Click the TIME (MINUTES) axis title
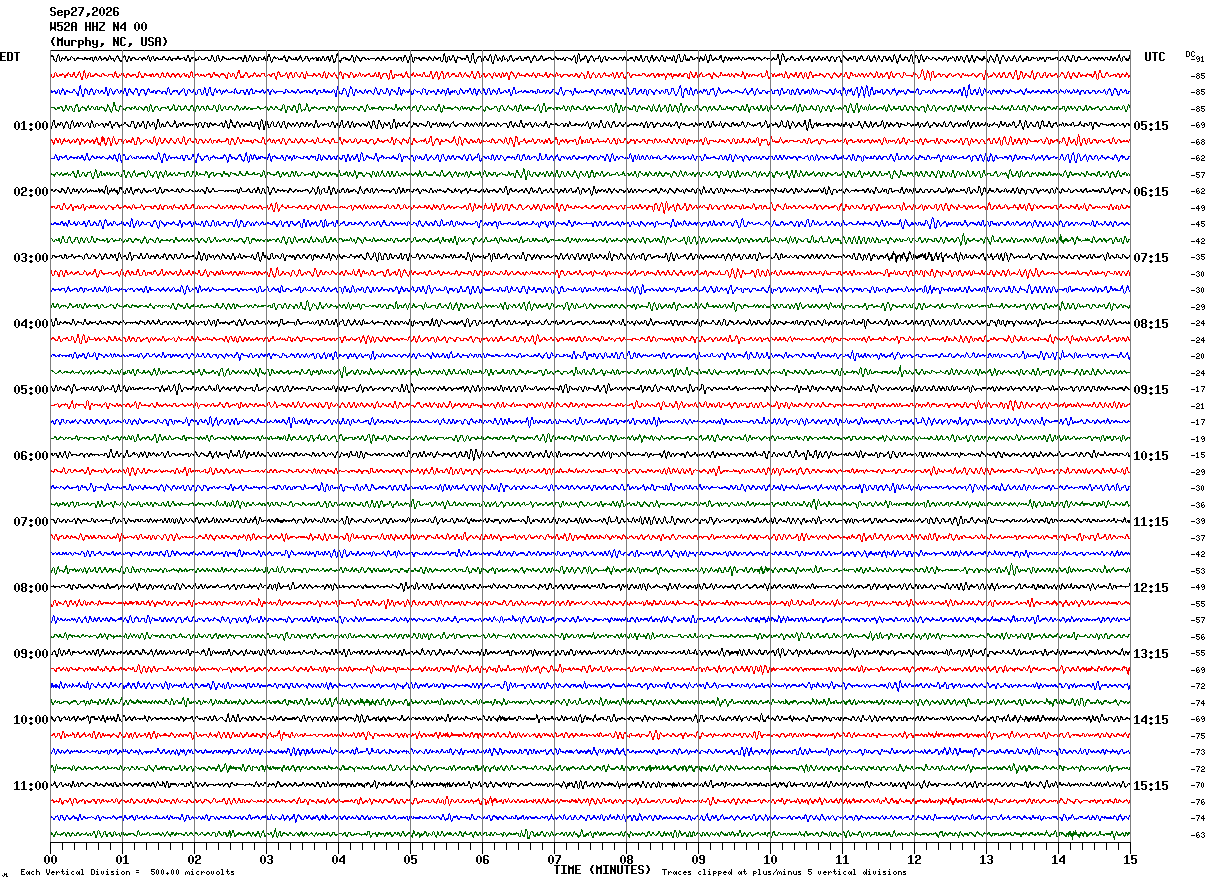This screenshot has width=1210, height=886. point(602,870)
